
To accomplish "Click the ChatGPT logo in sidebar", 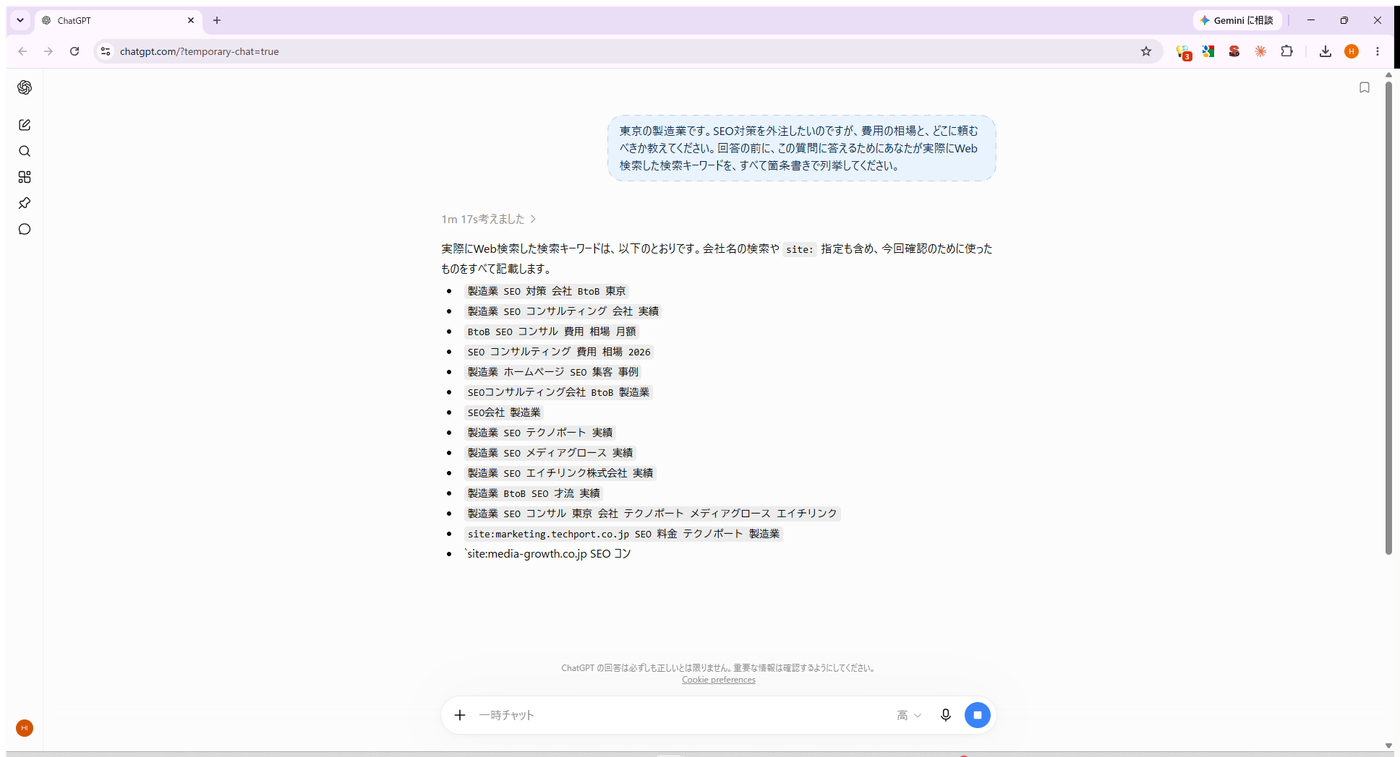I will pos(24,88).
